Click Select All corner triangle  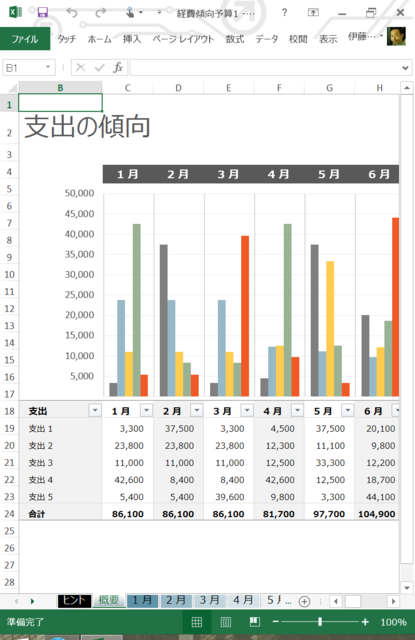[12, 88]
